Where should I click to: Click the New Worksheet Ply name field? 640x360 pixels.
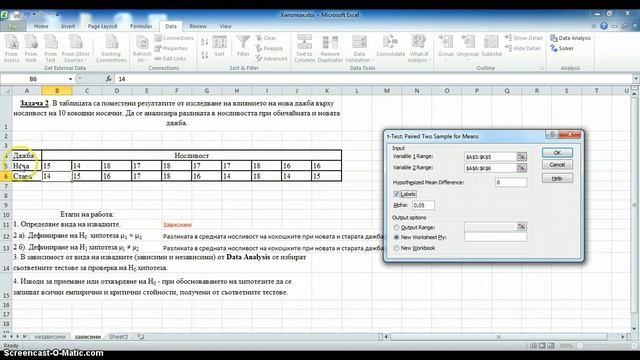tap(496, 237)
